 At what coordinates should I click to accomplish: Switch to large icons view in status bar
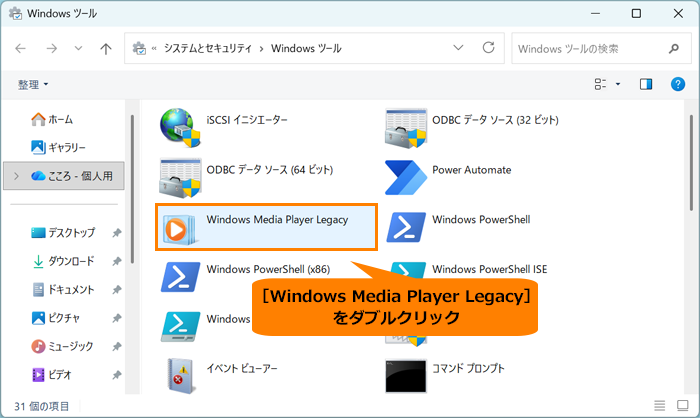point(683,405)
